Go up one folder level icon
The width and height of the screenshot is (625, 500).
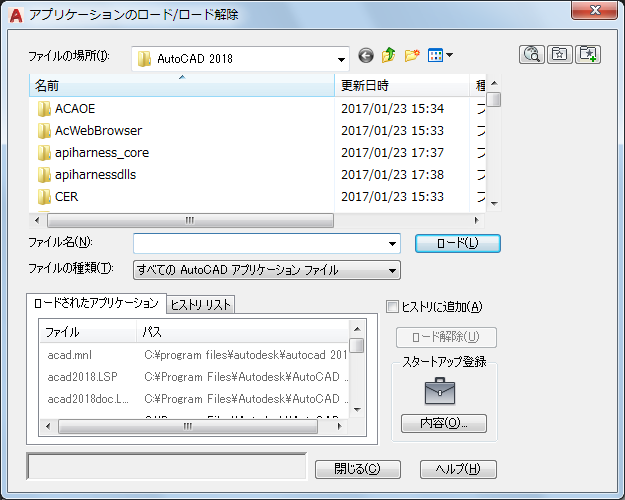[x=388, y=55]
